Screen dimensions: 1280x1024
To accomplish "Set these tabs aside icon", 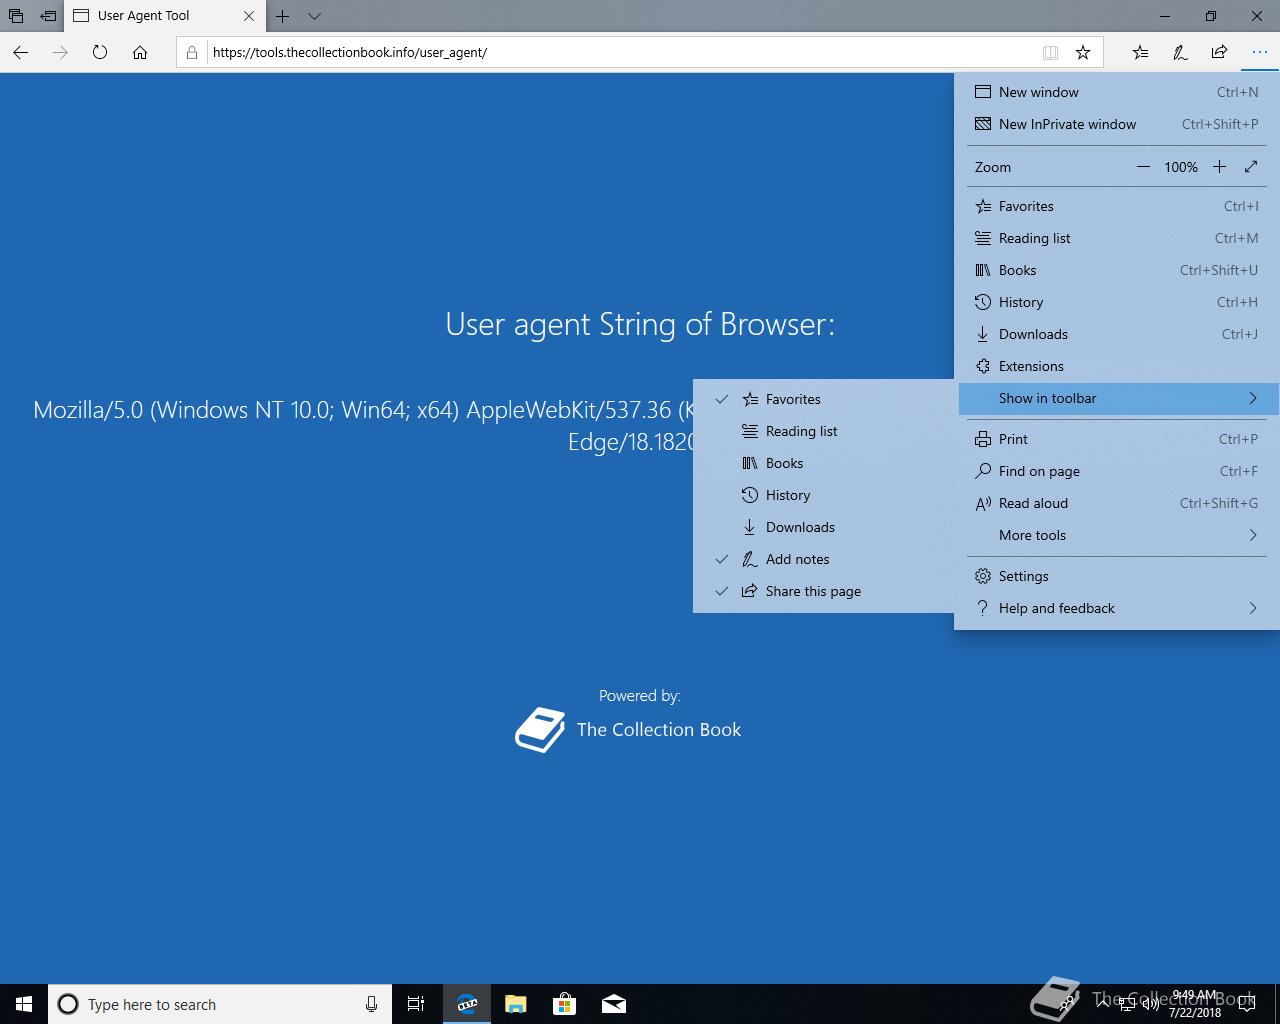I will (x=48, y=16).
